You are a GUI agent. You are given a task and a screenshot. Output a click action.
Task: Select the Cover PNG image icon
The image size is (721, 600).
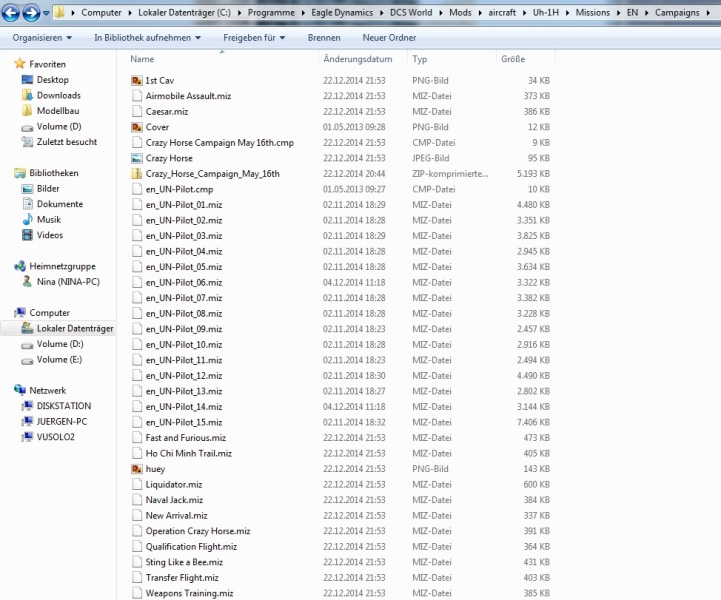137,127
